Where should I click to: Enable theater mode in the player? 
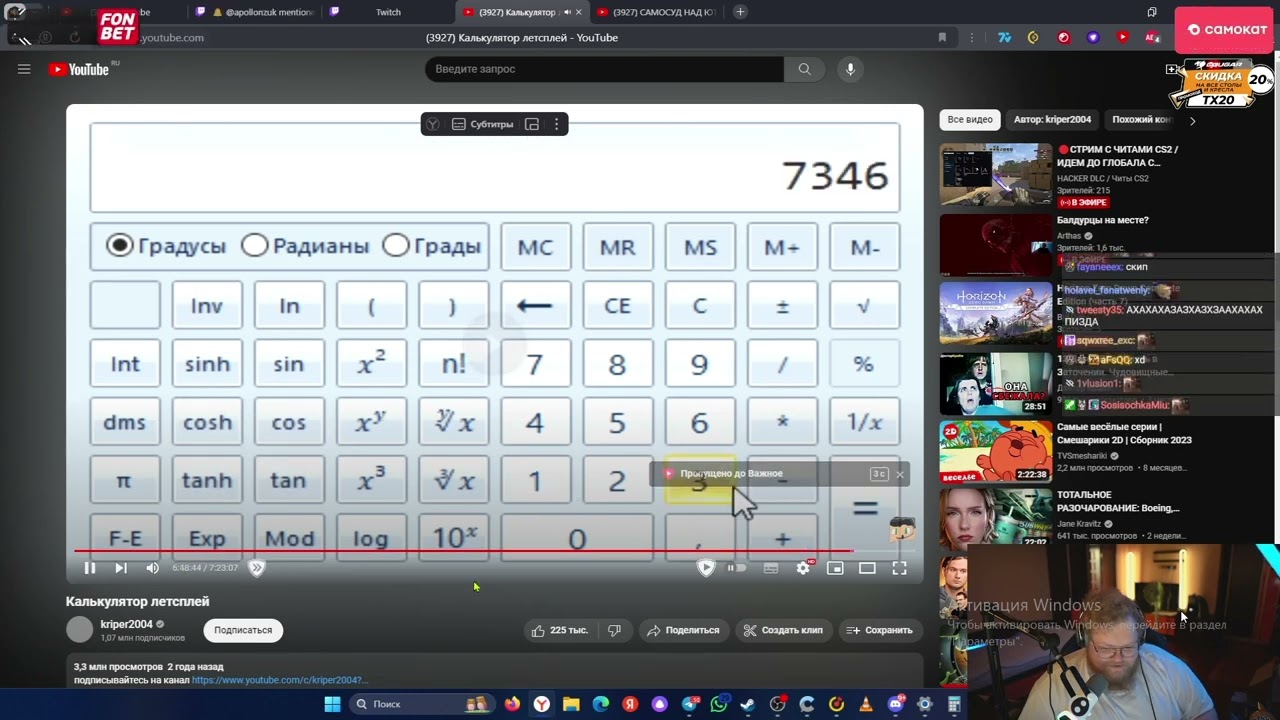click(x=867, y=568)
